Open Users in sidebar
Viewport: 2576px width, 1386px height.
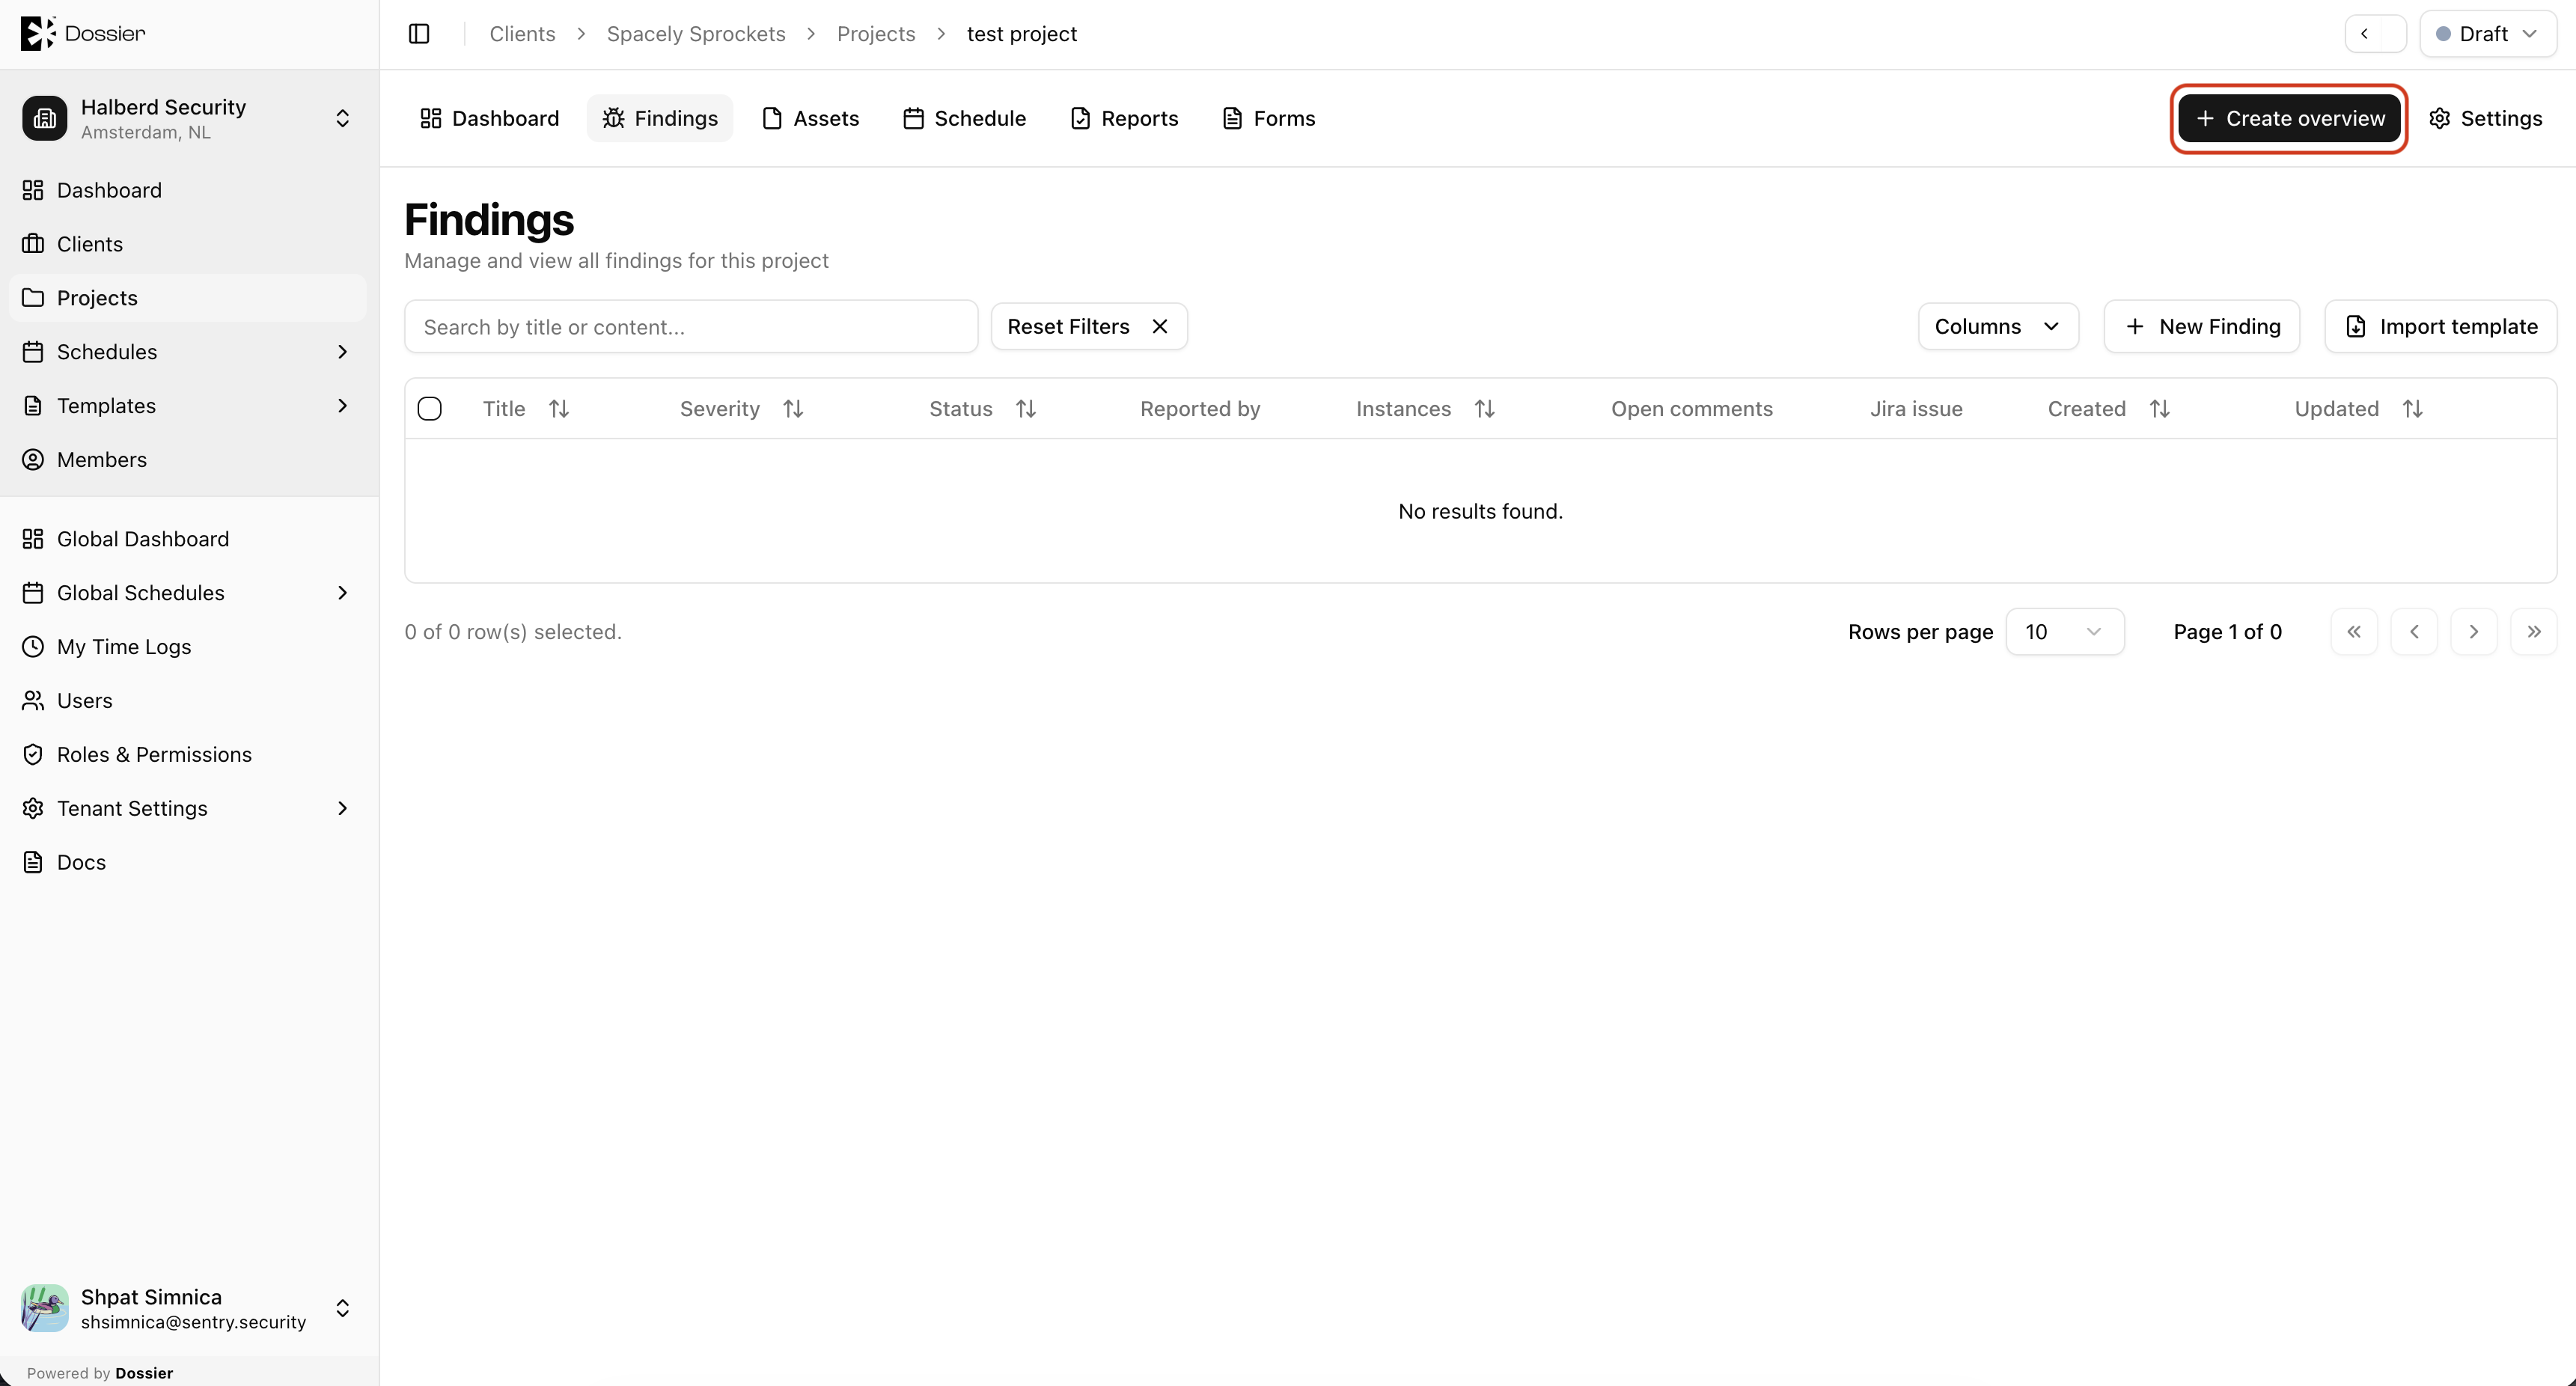tap(188, 701)
